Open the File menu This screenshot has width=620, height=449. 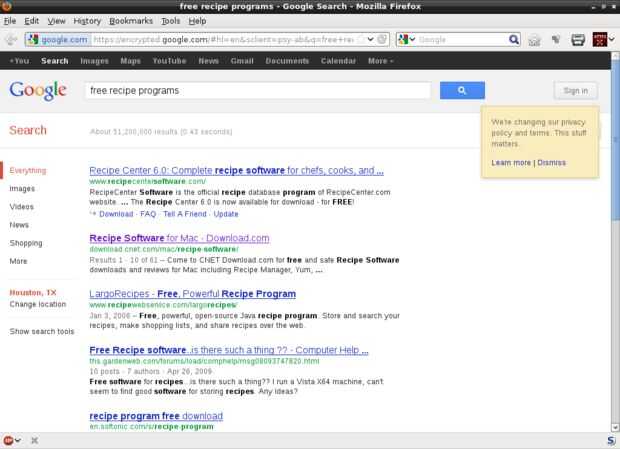[x=10, y=21]
